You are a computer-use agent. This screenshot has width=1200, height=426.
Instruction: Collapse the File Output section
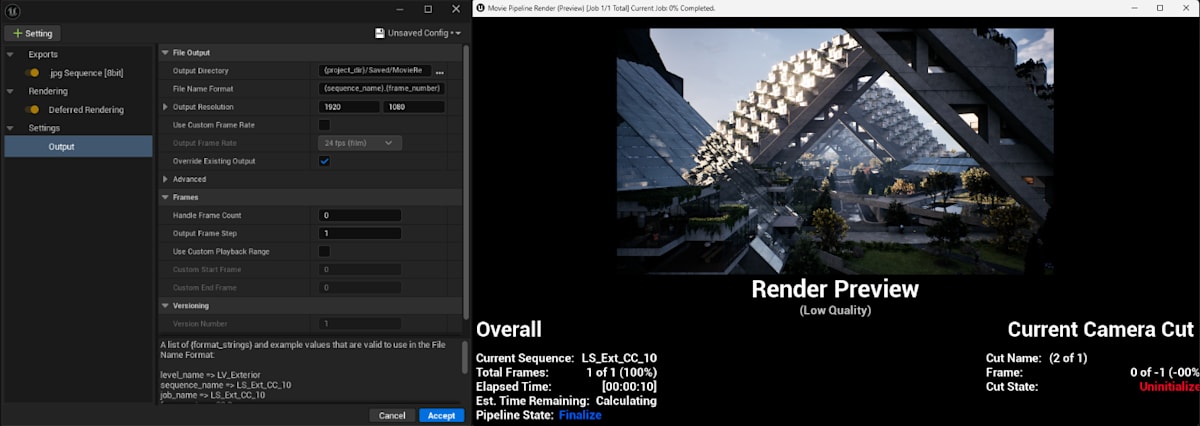coord(166,52)
